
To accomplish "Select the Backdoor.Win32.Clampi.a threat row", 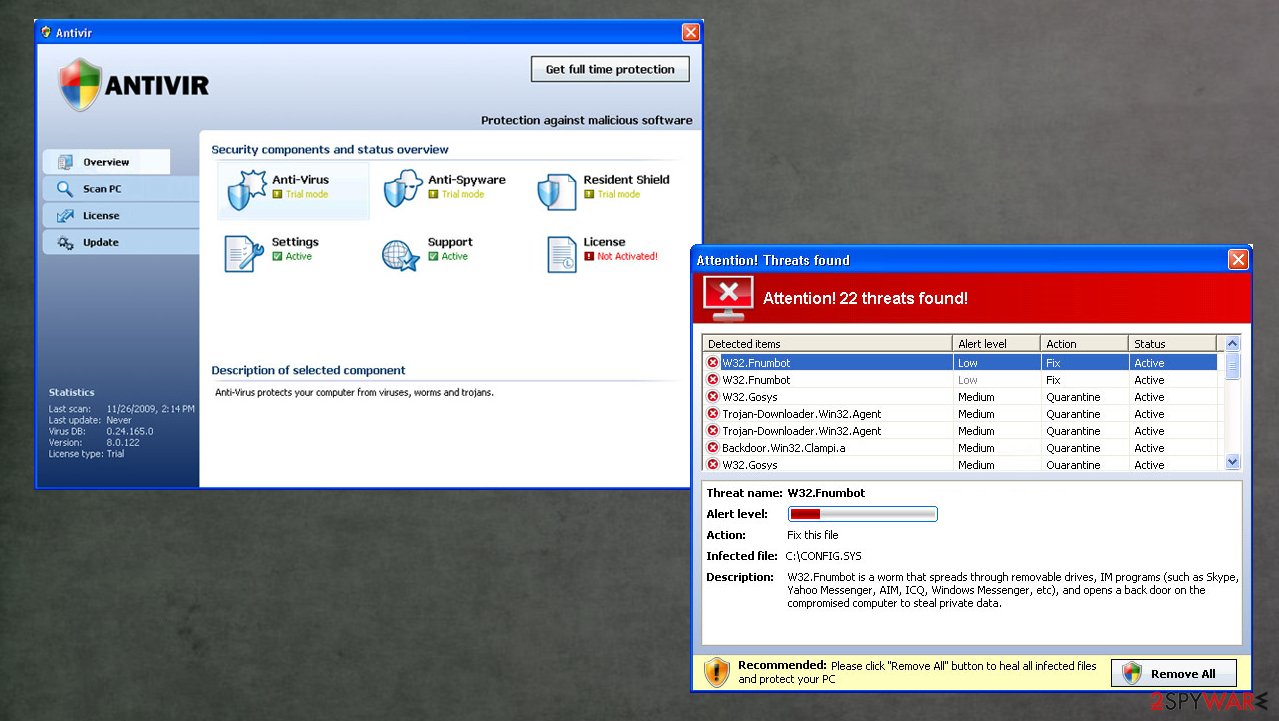I will pos(962,448).
